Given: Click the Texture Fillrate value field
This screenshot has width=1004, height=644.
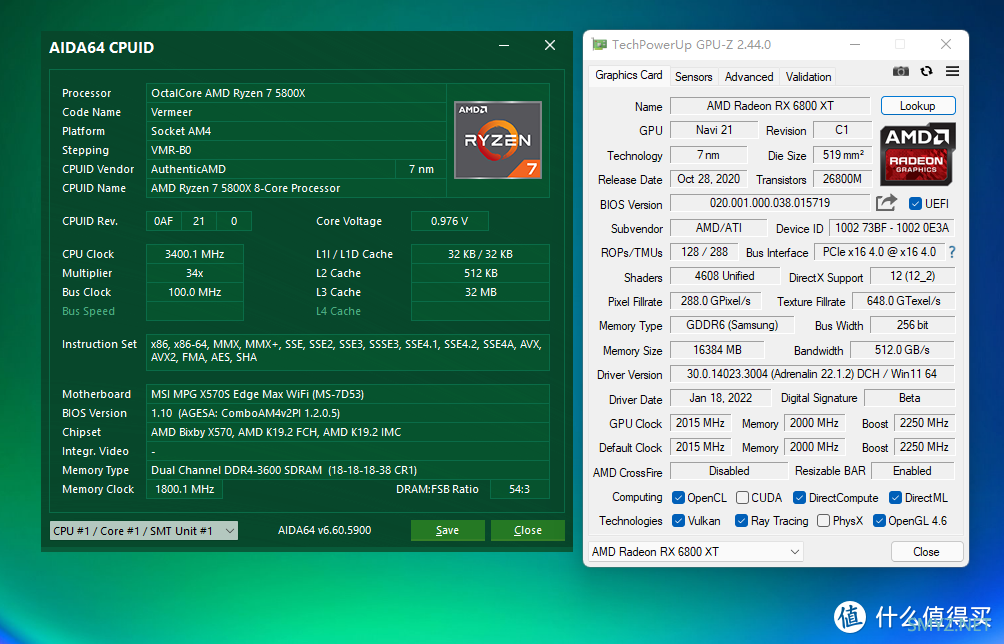Looking at the screenshot, I should (903, 300).
